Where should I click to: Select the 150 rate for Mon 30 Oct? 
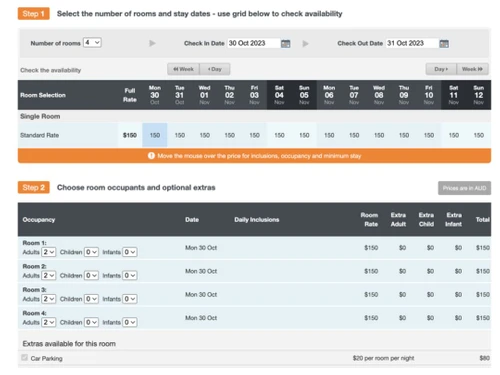155,135
